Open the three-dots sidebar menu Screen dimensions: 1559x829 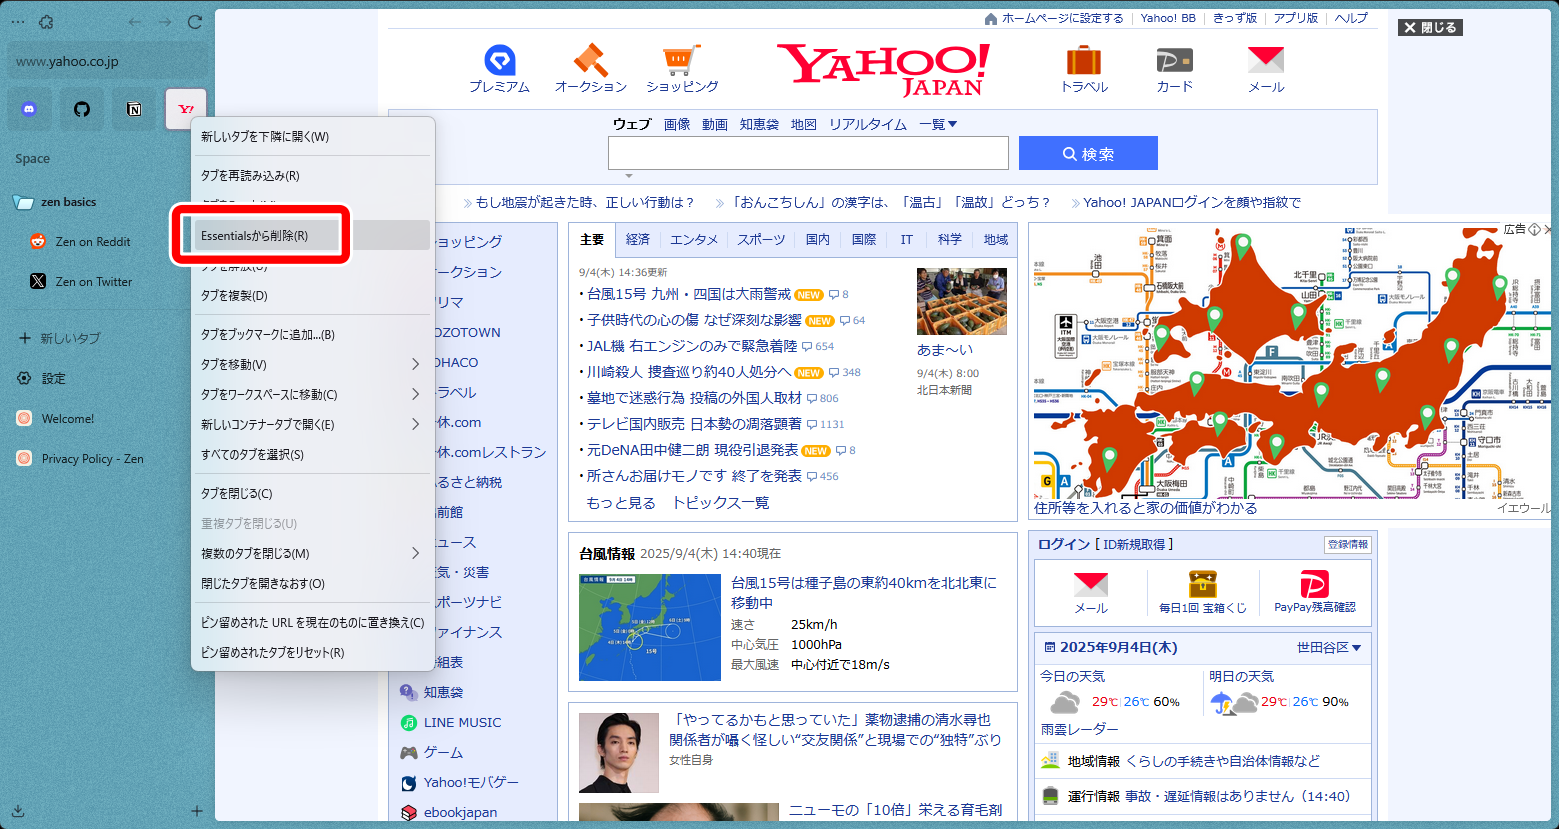[17, 22]
